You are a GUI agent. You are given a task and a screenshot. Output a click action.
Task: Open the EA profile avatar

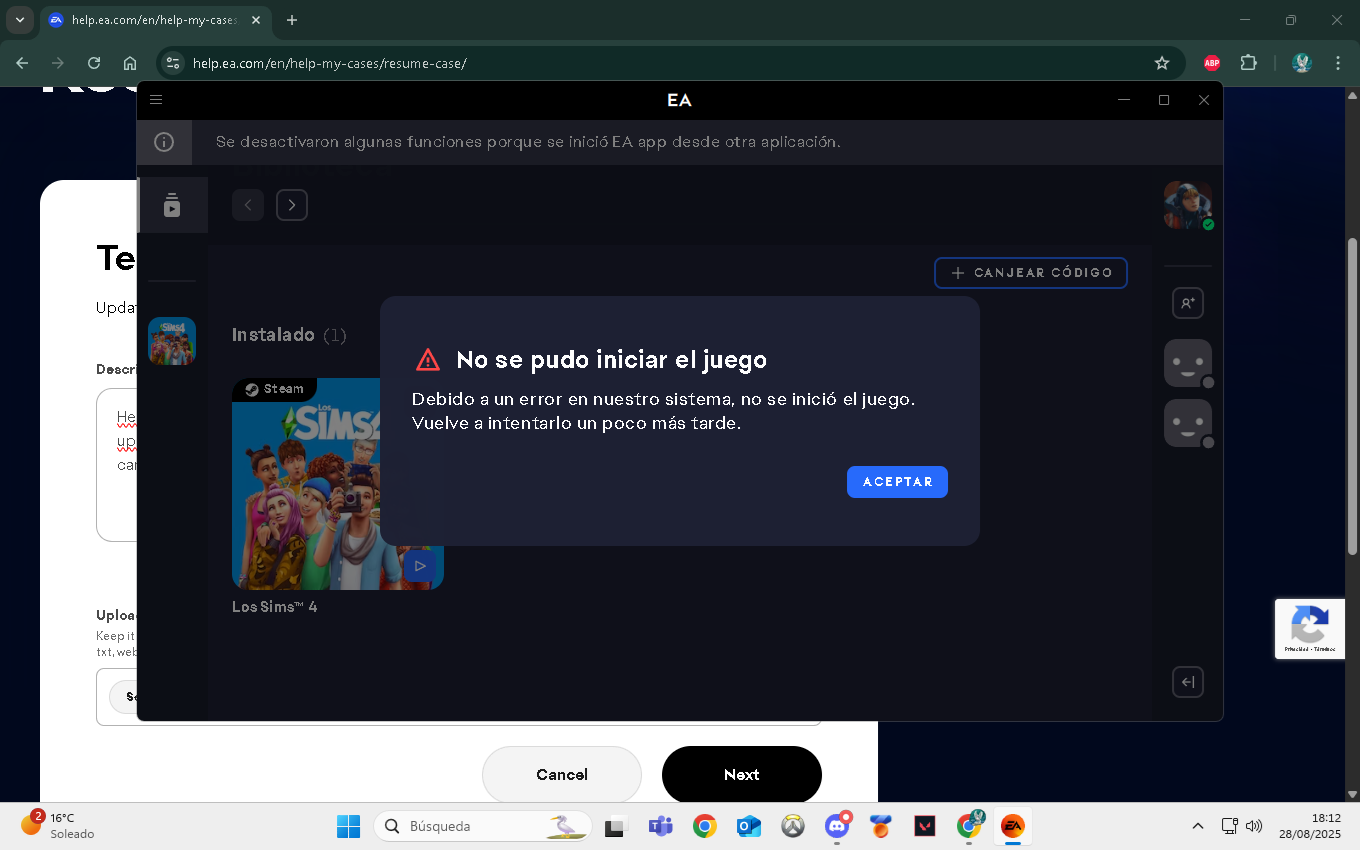click(1188, 205)
